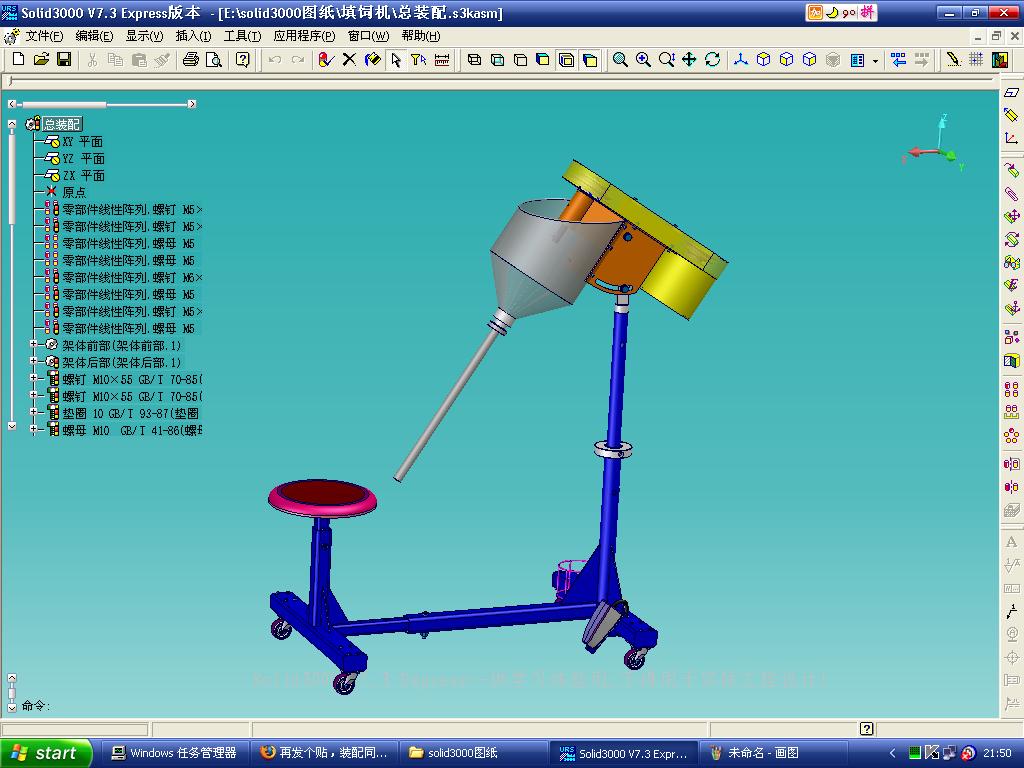Open a file with the folder icon

coord(41,59)
